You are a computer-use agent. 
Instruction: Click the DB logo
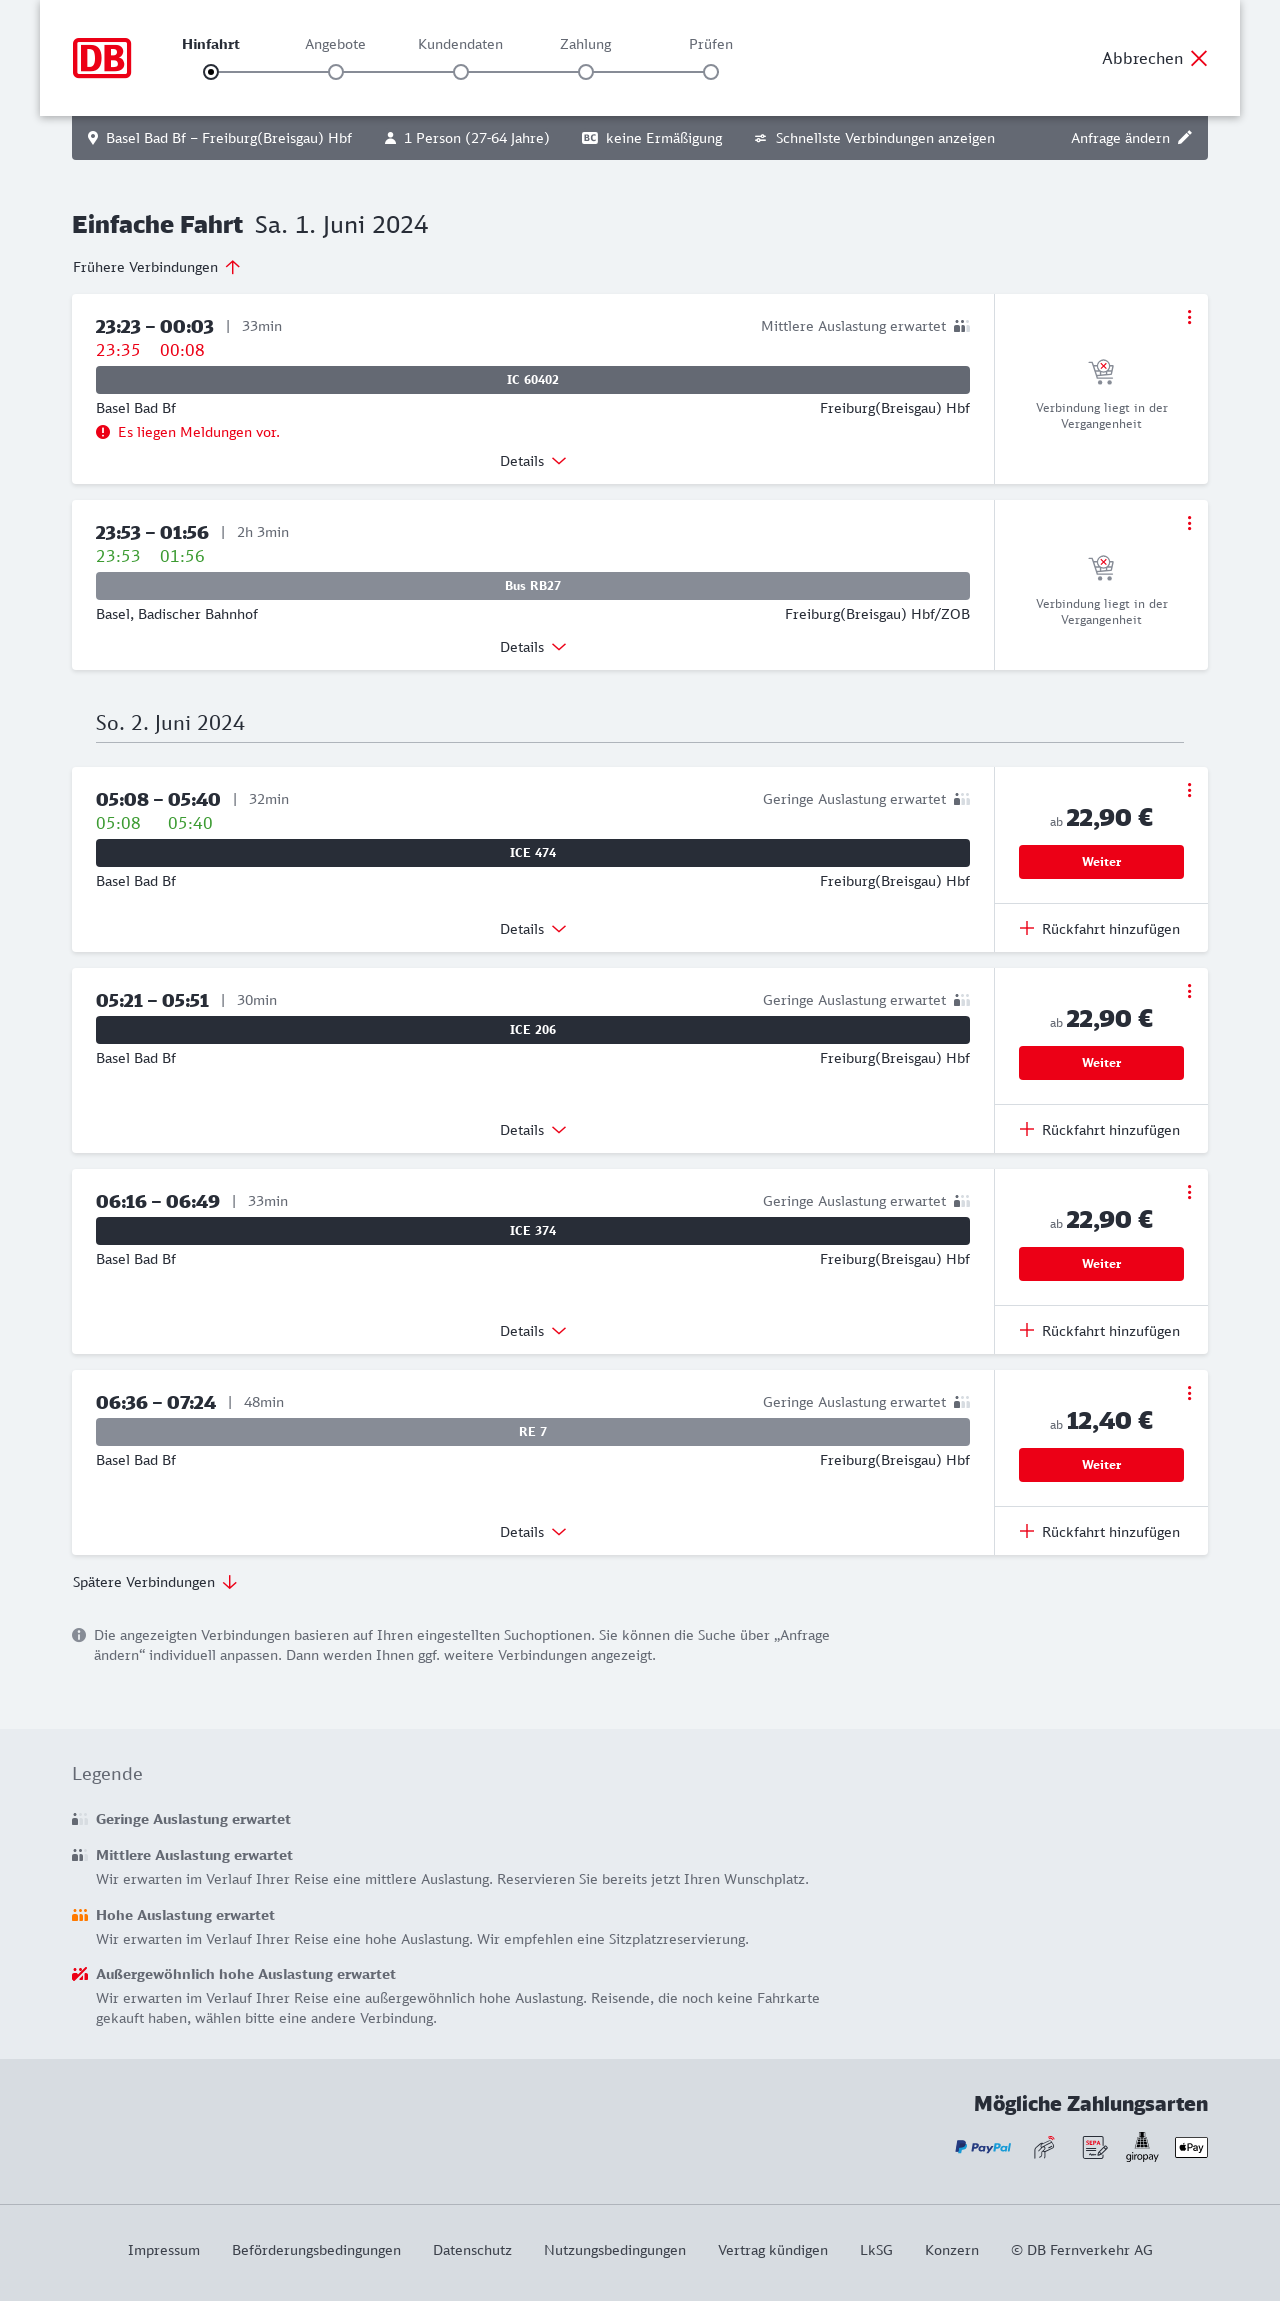(102, 58)
